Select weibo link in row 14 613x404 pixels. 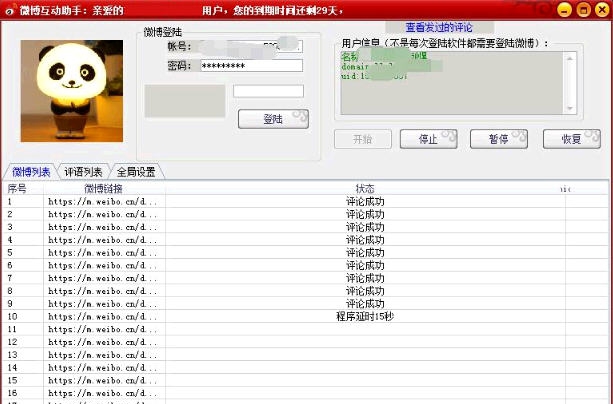pyautogui.click(x=103, y=368)
